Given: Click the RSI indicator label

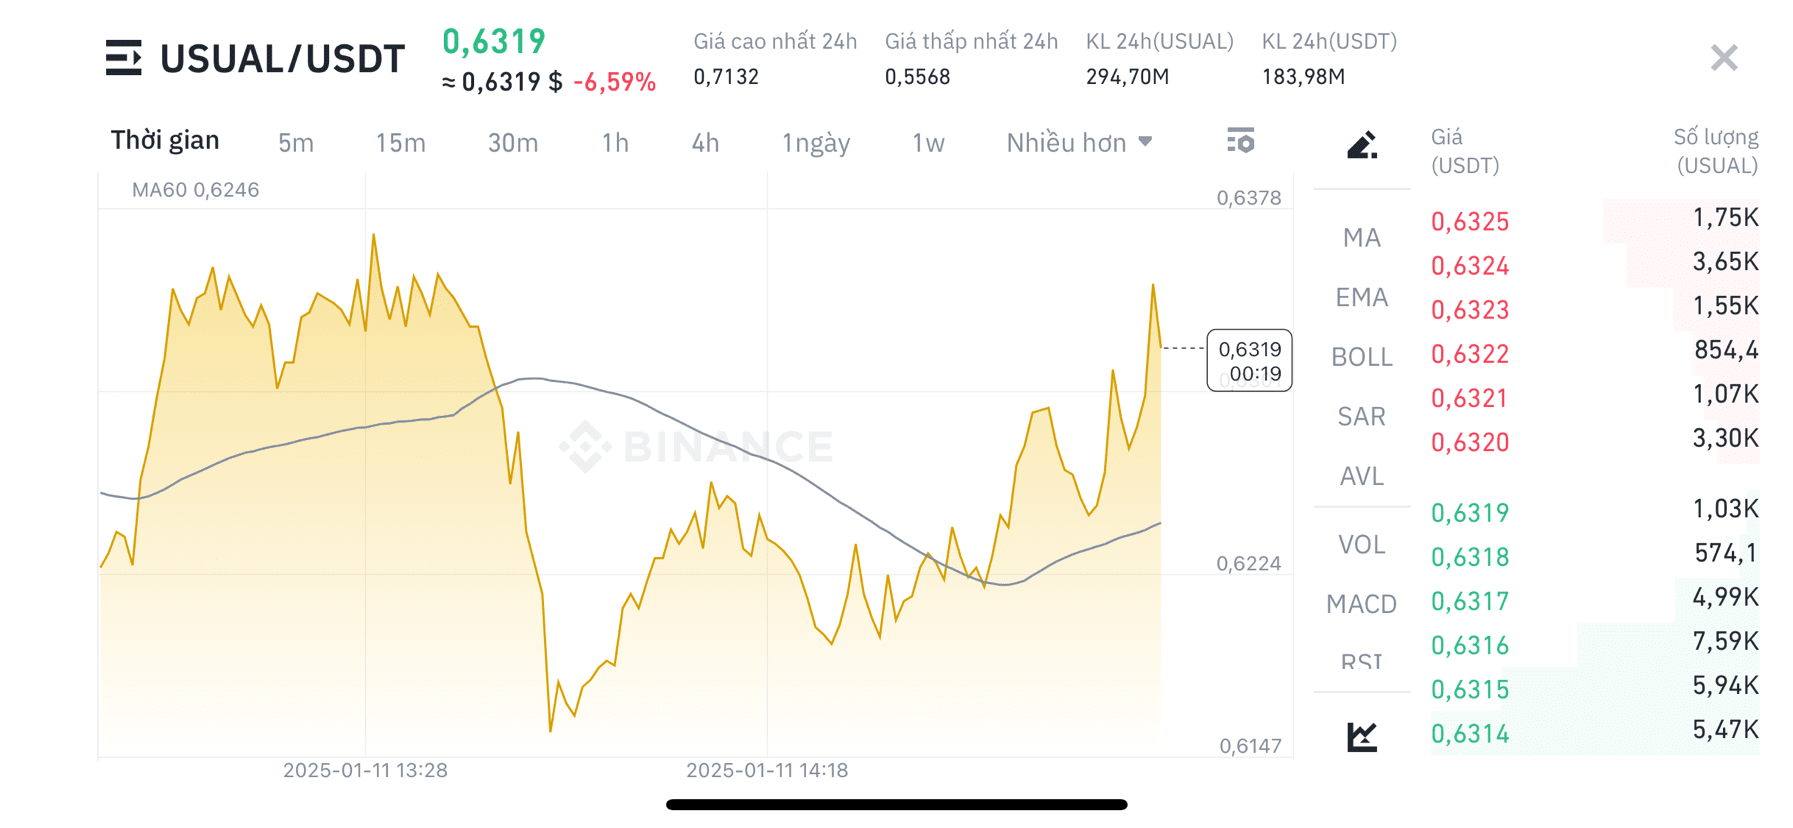Looking at the screenshot, I should tap(1360, 660).
